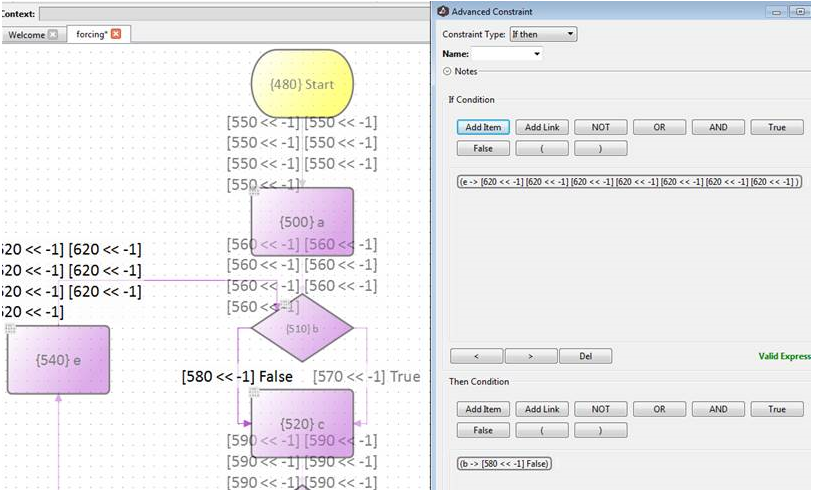Maximize the Advanced Constraint window
The image size is (813, 493).
[x=799, y=11]
